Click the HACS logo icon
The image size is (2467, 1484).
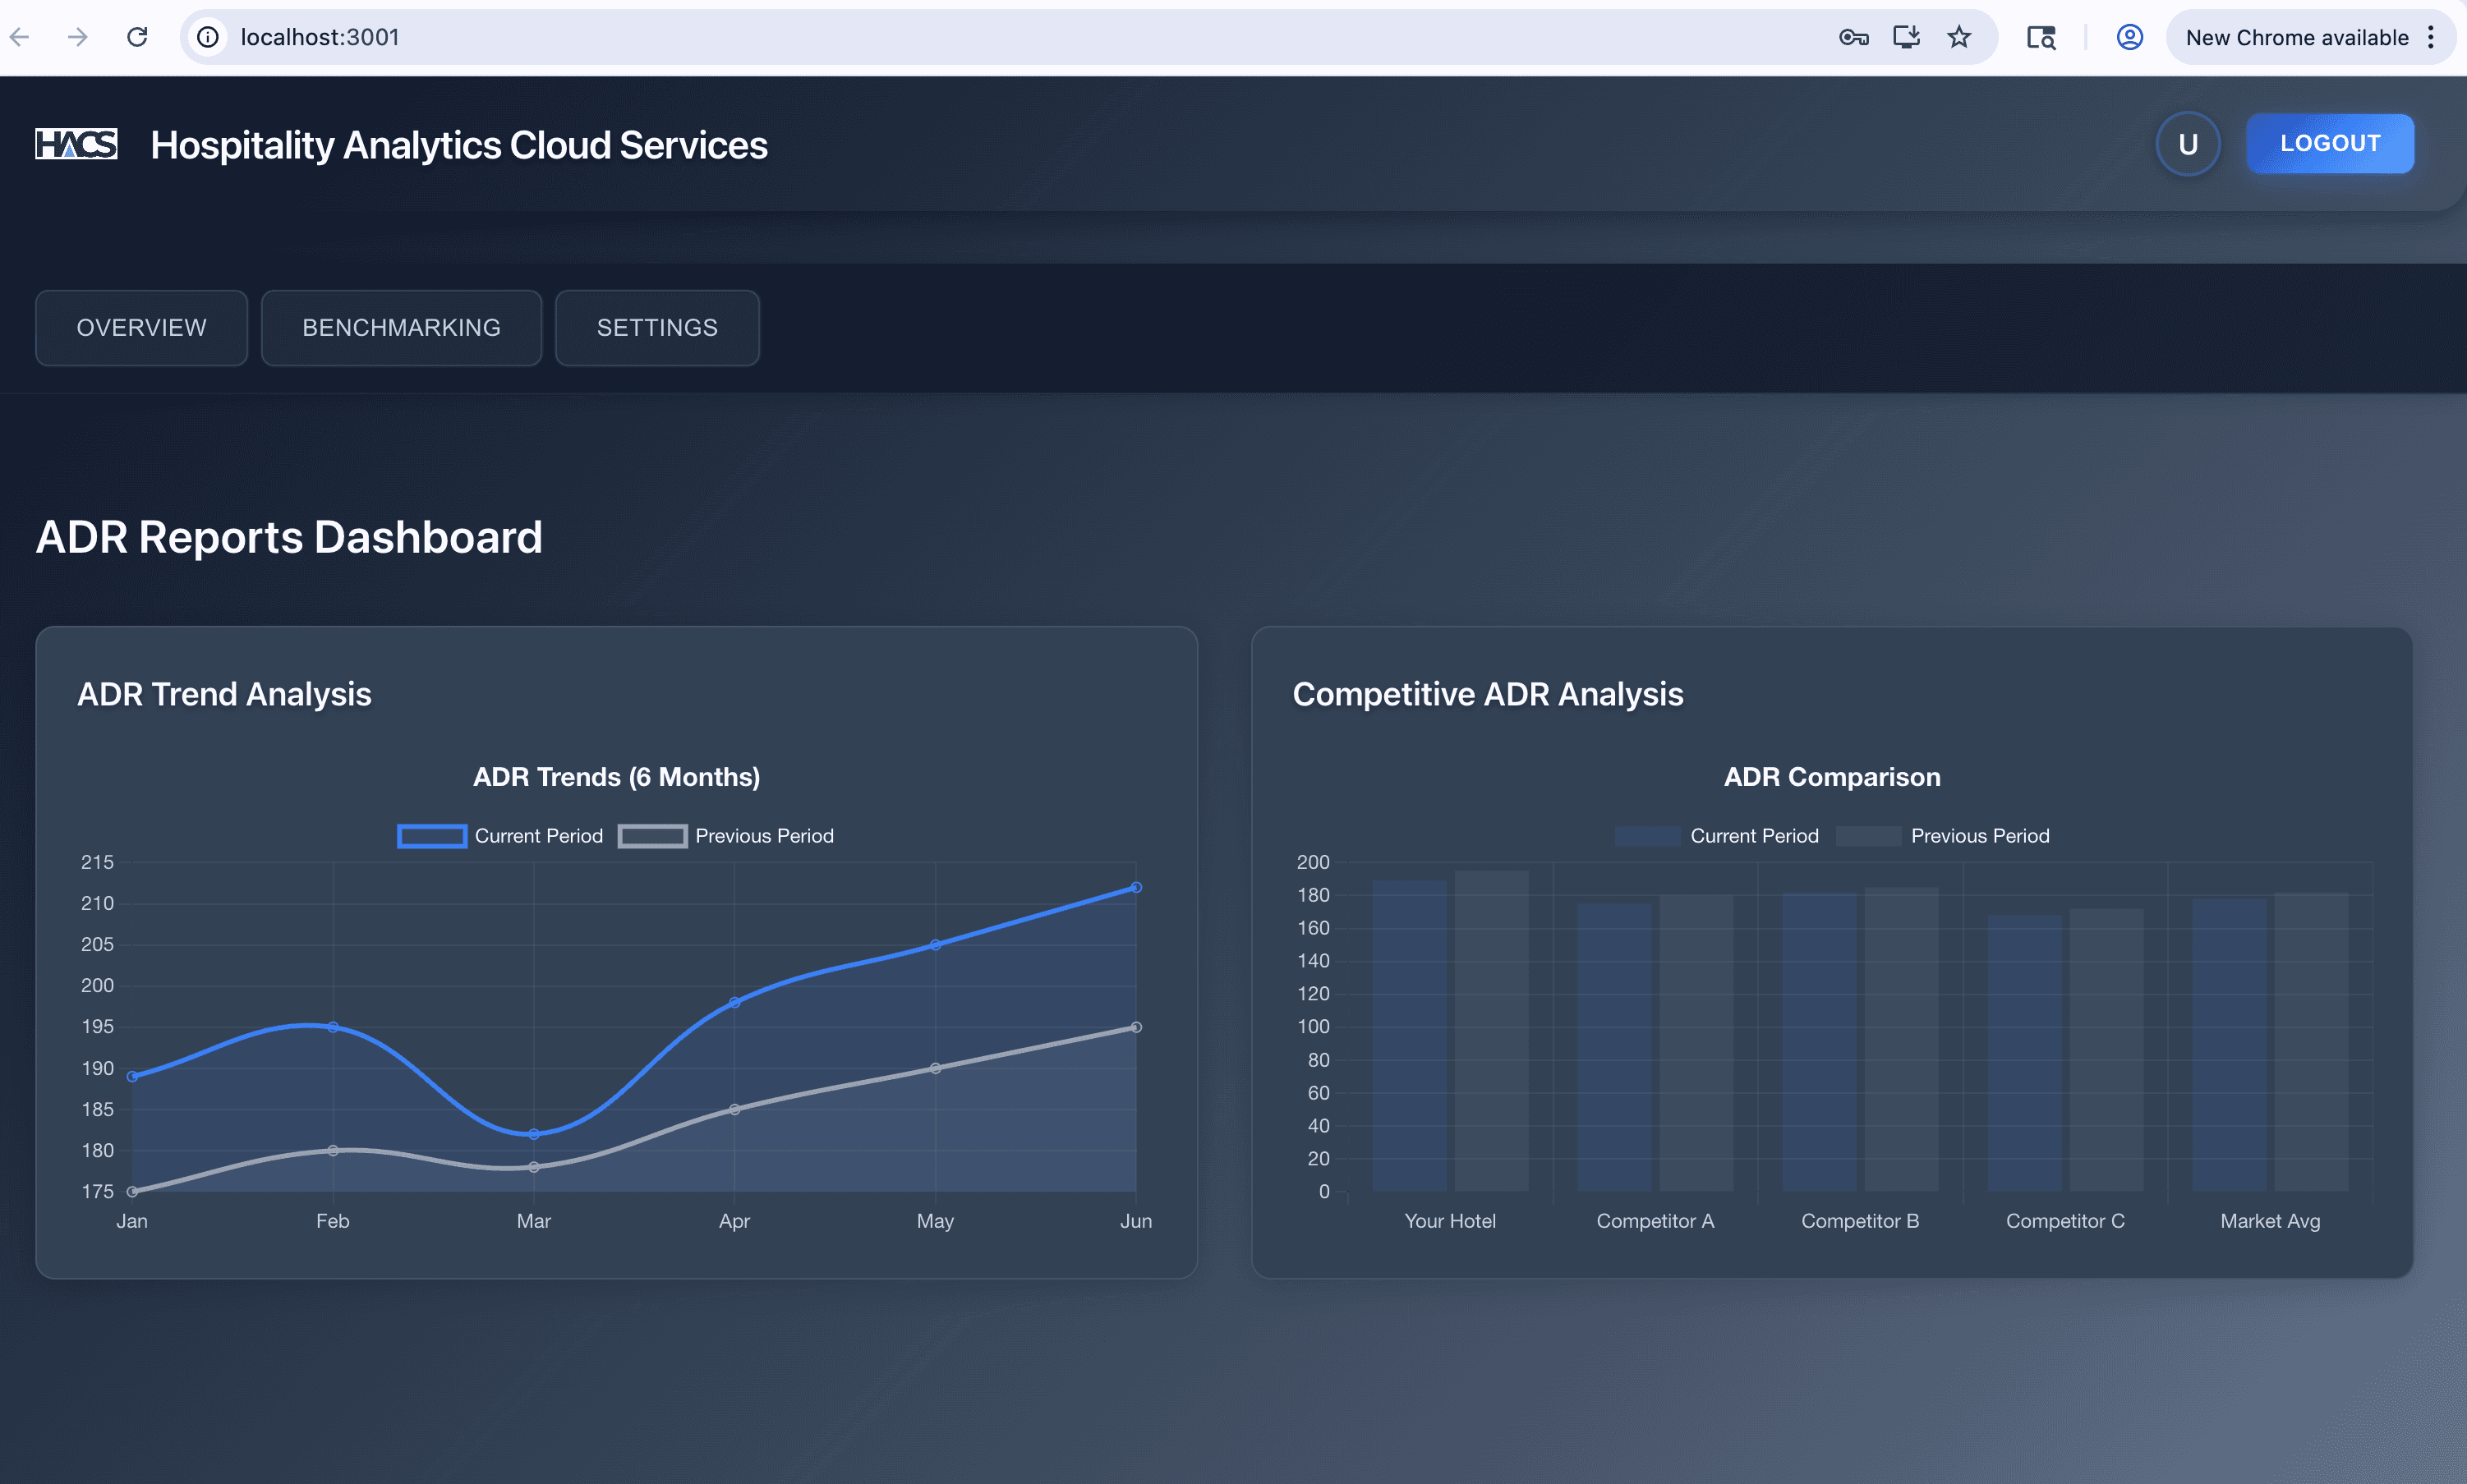76,144
